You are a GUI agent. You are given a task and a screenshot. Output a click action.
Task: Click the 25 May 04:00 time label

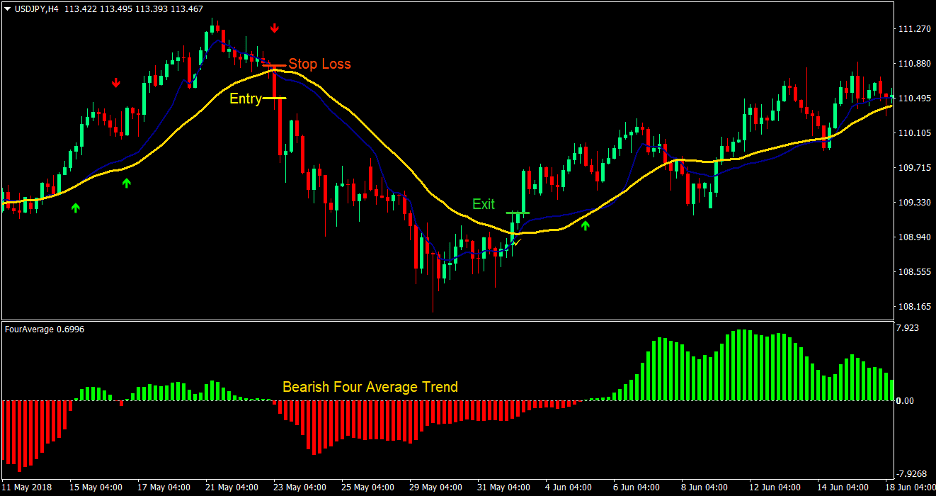(x=368, y=487)
